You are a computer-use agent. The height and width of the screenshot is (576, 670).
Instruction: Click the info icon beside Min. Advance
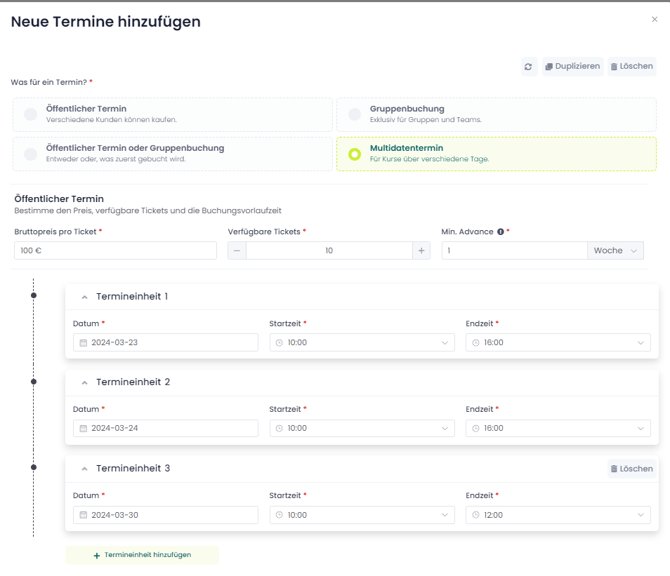click(500, 232)
